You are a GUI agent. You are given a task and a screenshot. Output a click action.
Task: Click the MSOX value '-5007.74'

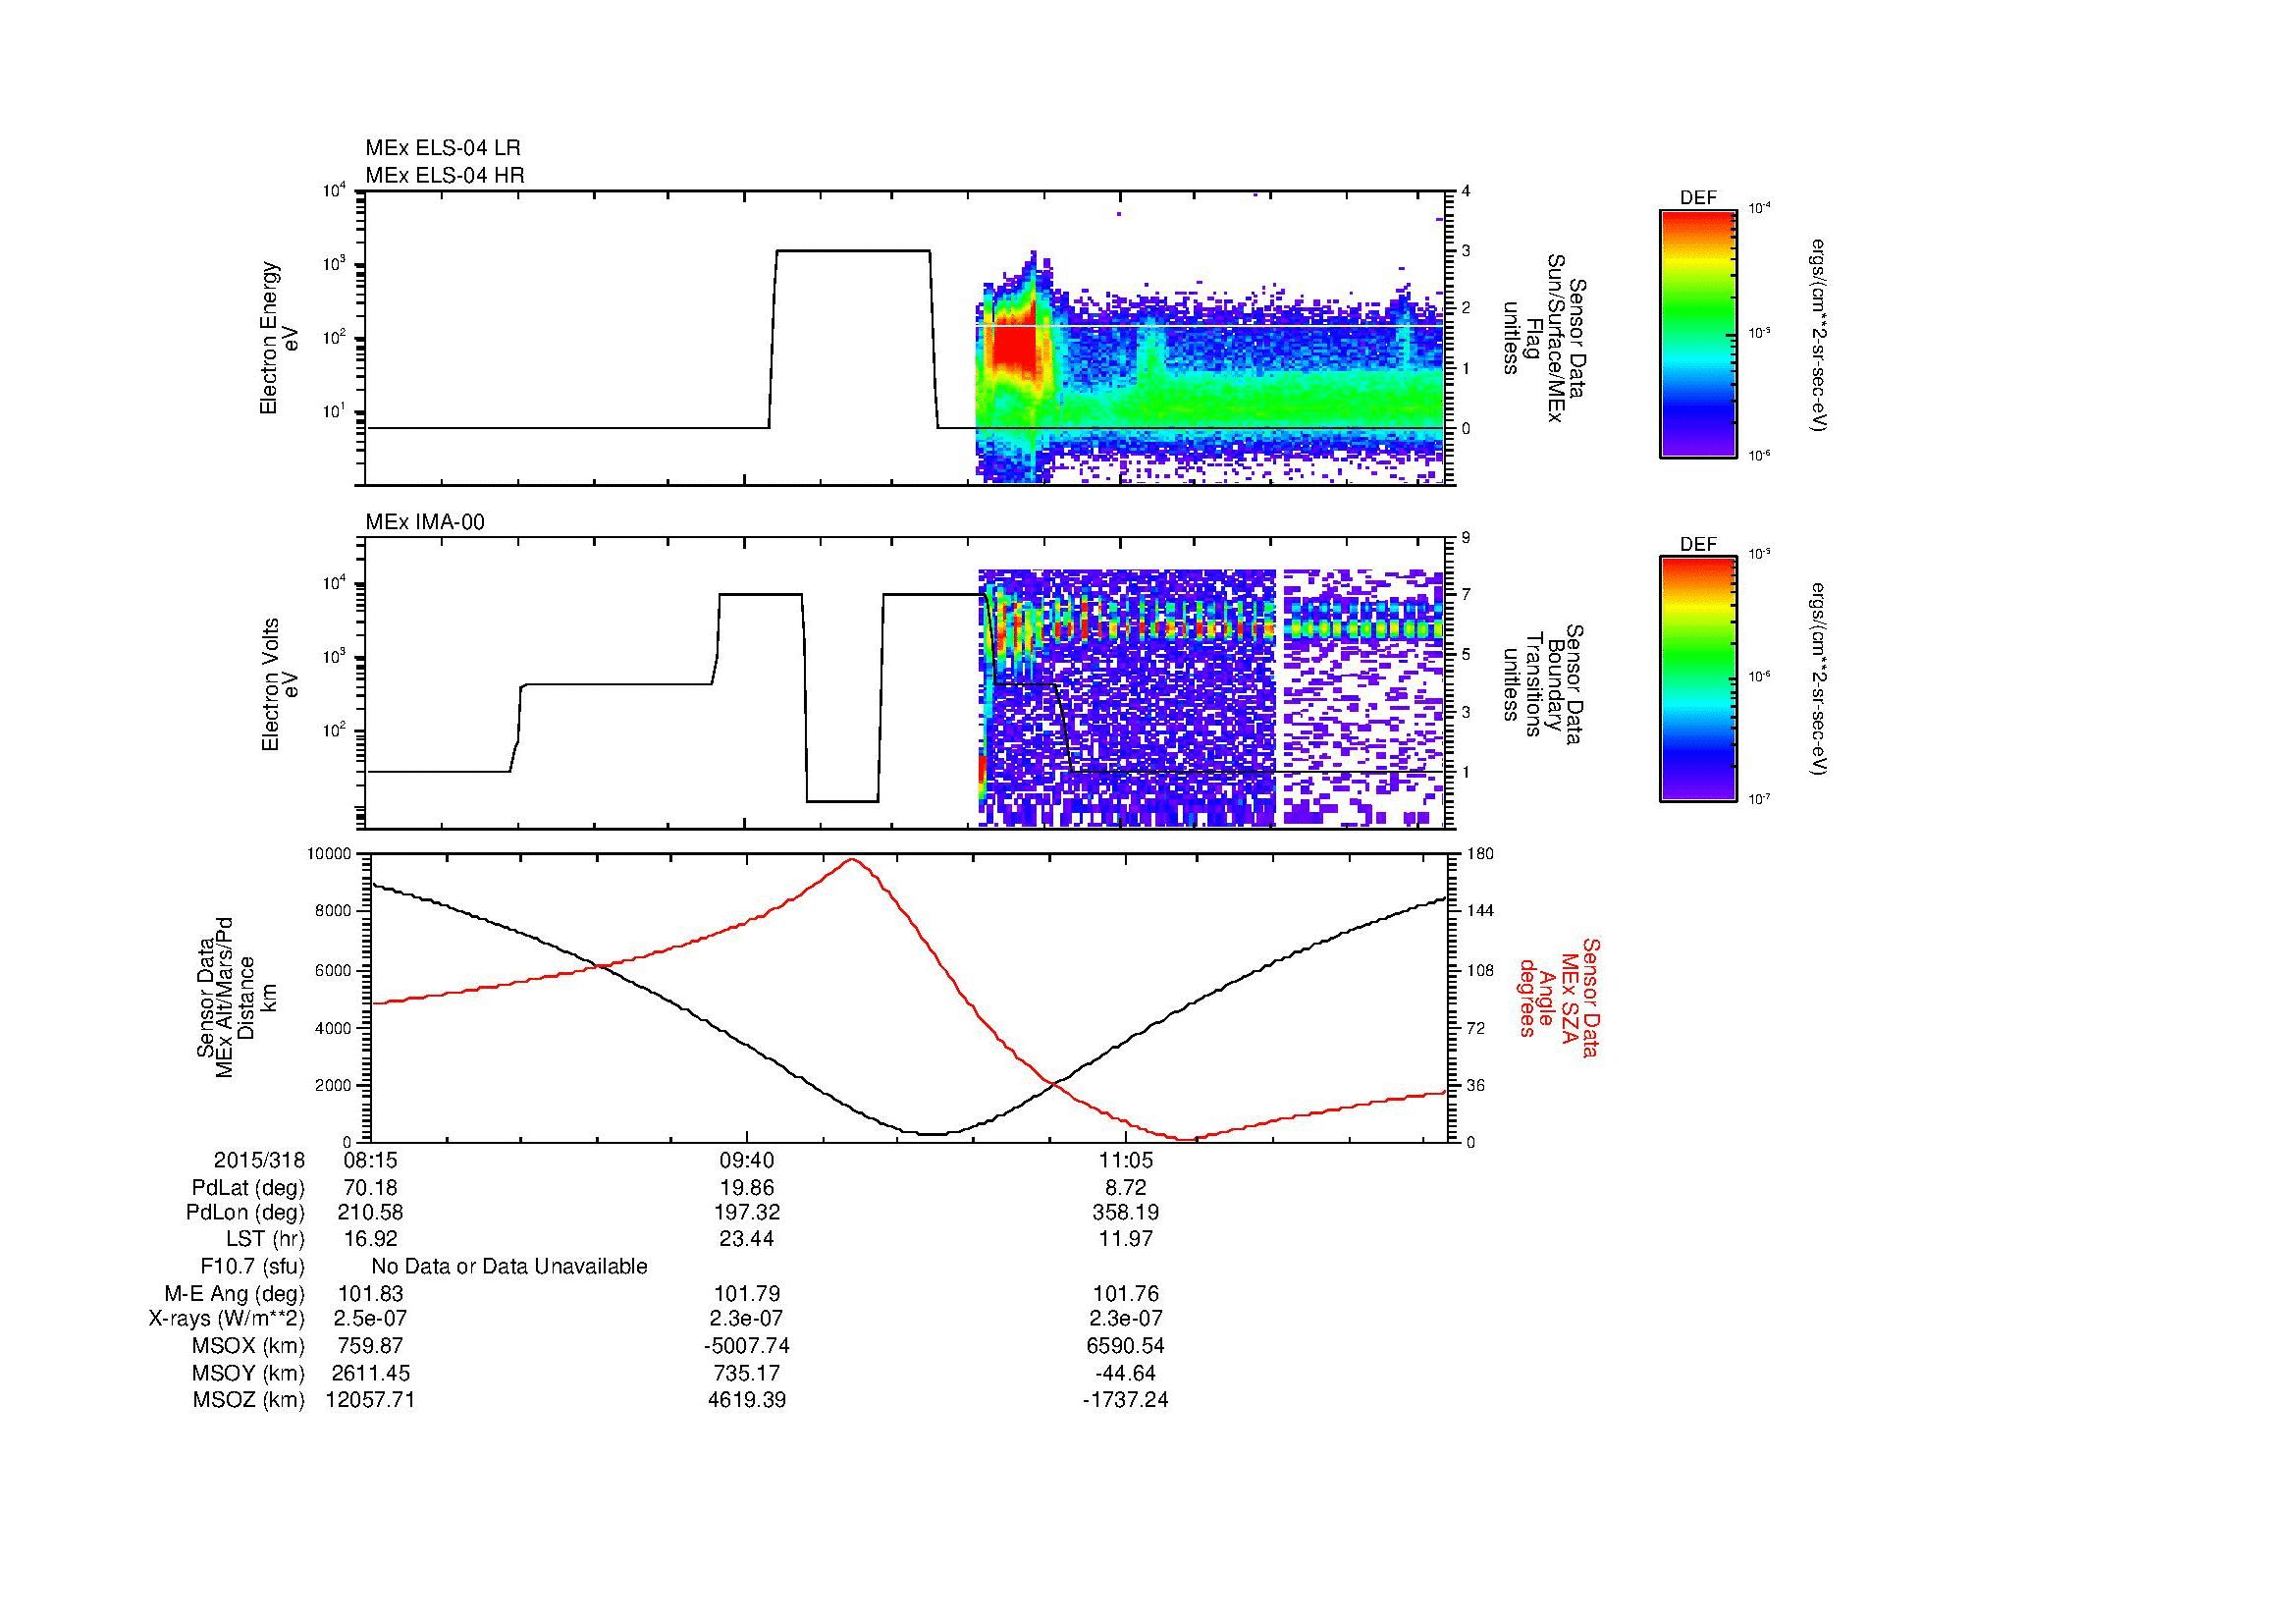(746, 1347)
